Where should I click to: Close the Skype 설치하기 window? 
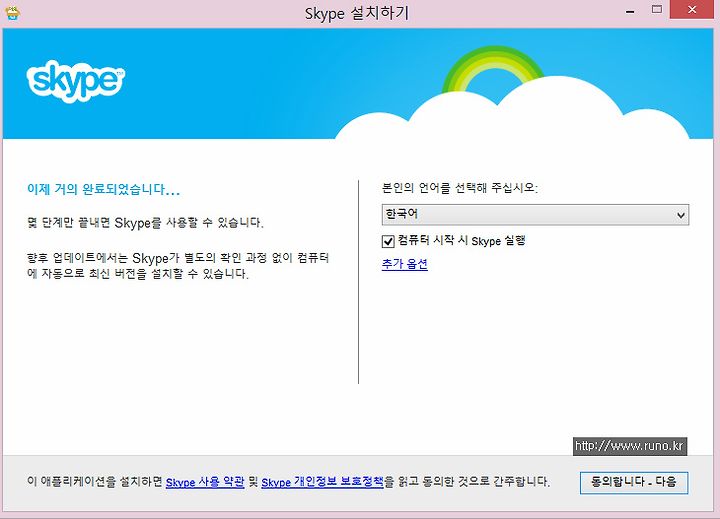pos(692,9)
